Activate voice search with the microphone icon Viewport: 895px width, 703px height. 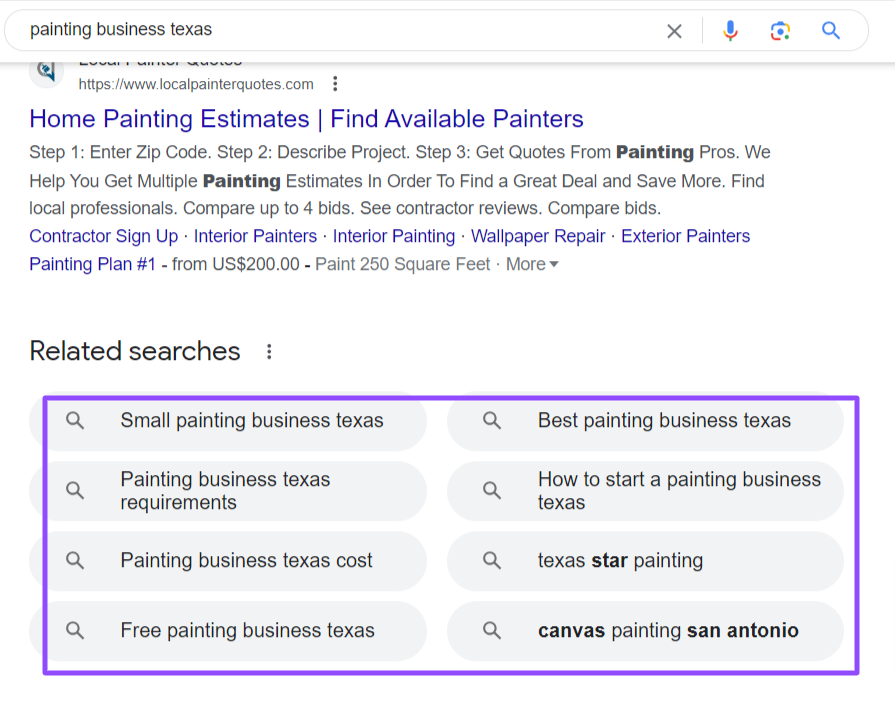(x=730, y=31)
